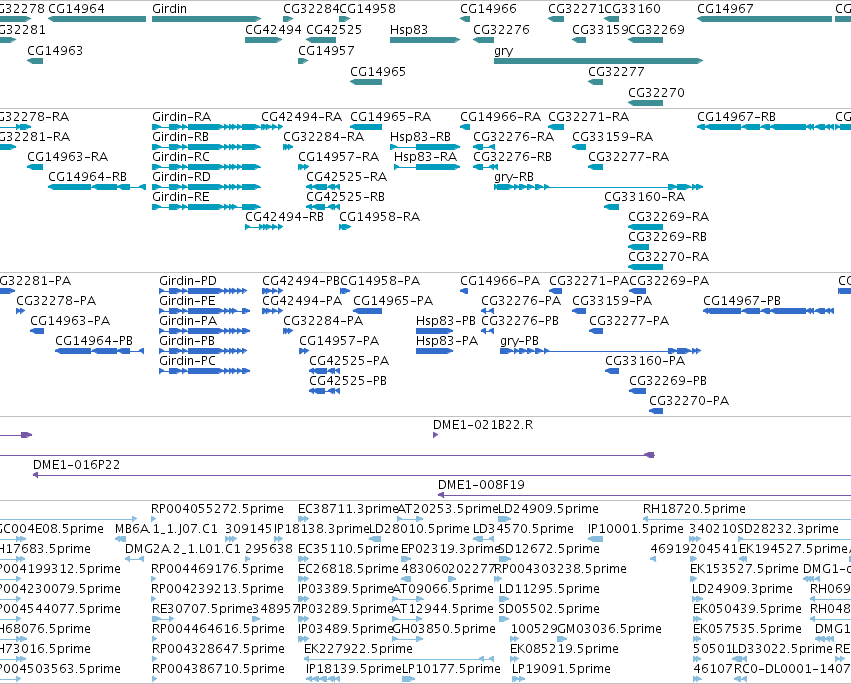Open the LP19091.5prime EST
851x684 pixels.
click(518, 679)
